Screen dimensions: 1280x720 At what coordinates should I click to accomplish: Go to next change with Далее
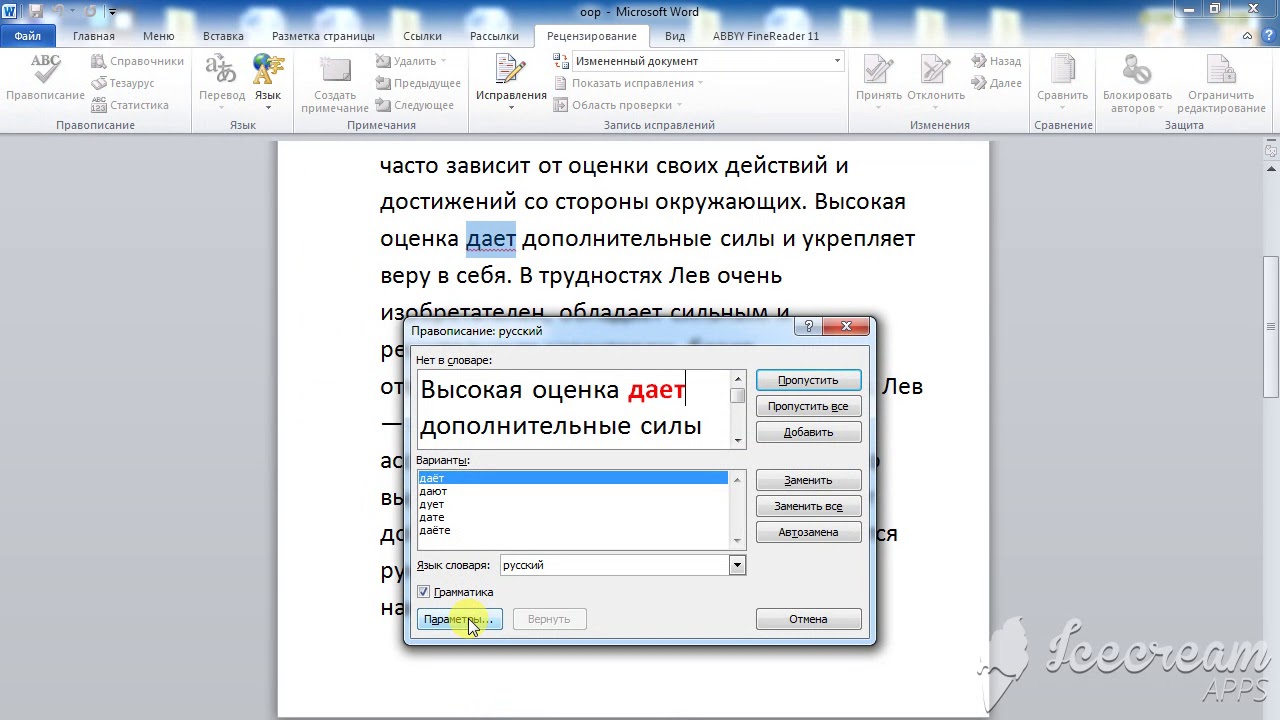(x=996, y=83)
